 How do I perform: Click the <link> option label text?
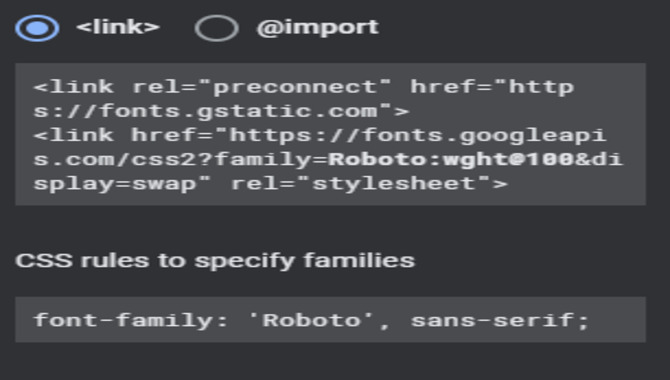(118, 27)
